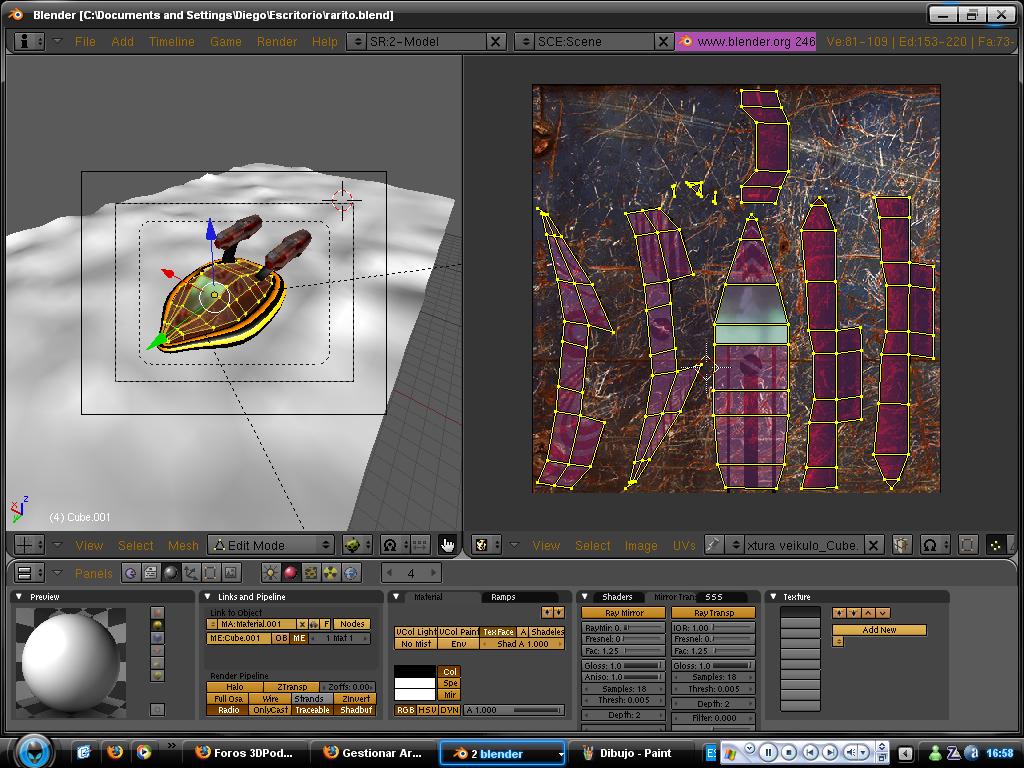Toggle the Ray Mirror button
The width and height of the screenshot is (1024, 768).
coord(624,613)
